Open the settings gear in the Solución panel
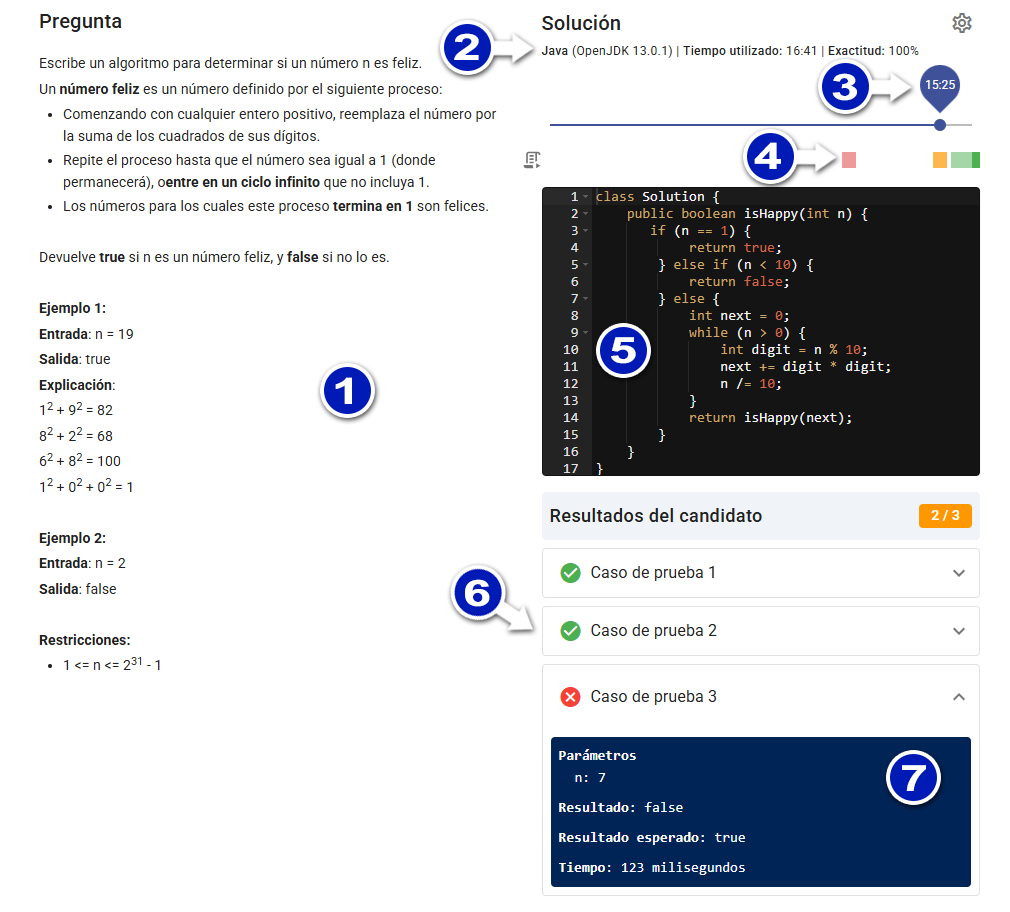Viewport: 1010px width, 912px height. (961, 23)
